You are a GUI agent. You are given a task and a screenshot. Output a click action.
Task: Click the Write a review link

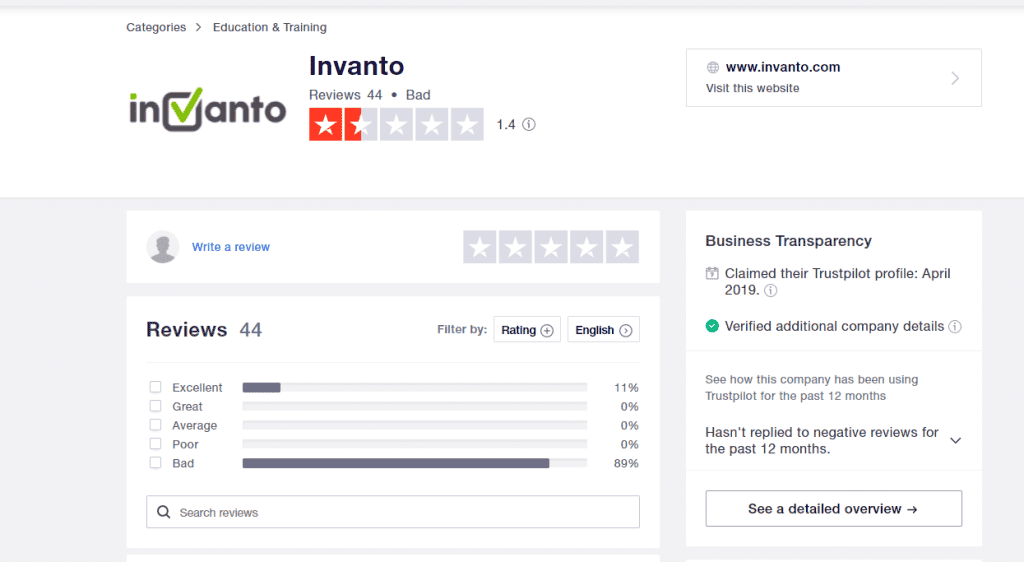click(231, 247)
